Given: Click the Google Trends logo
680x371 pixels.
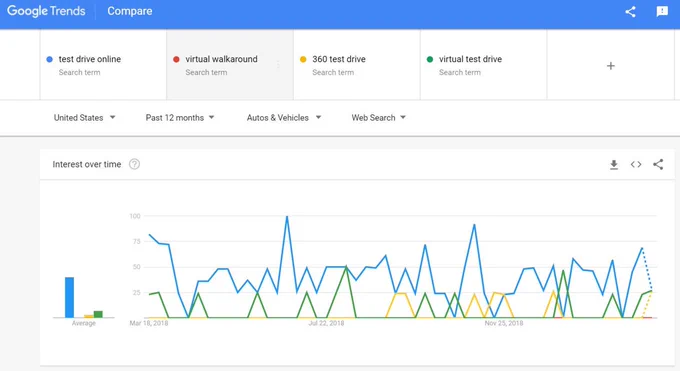Looking at the screenshot, I should (46, 11).
